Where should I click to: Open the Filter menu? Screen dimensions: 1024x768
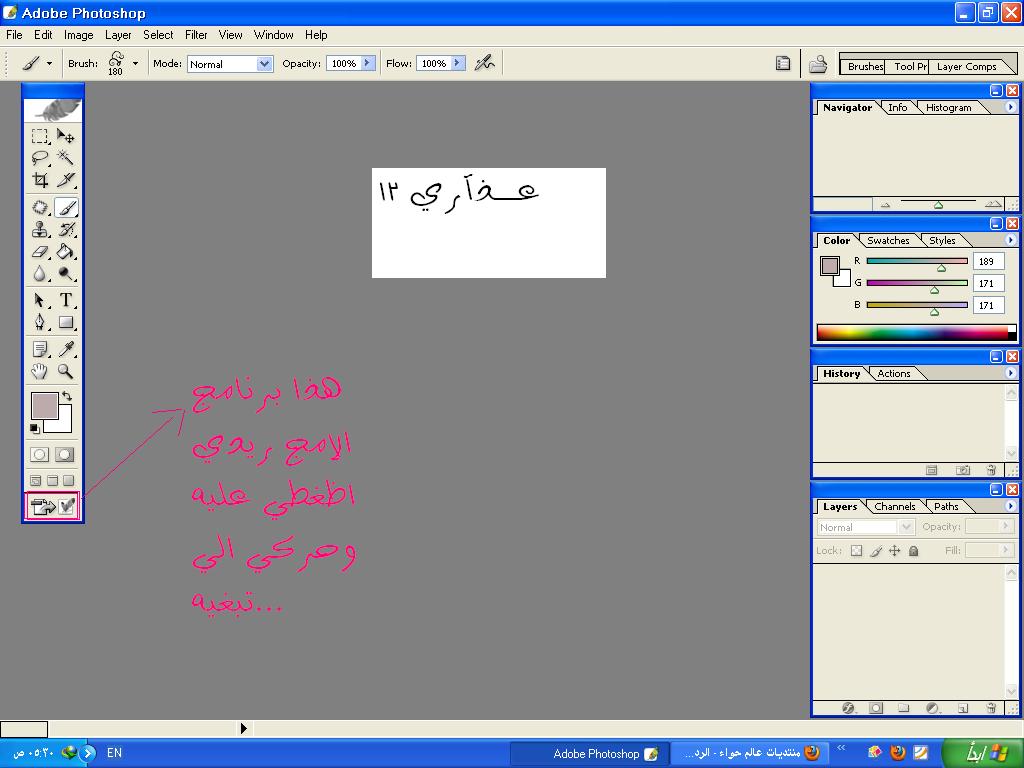point(196,35)
